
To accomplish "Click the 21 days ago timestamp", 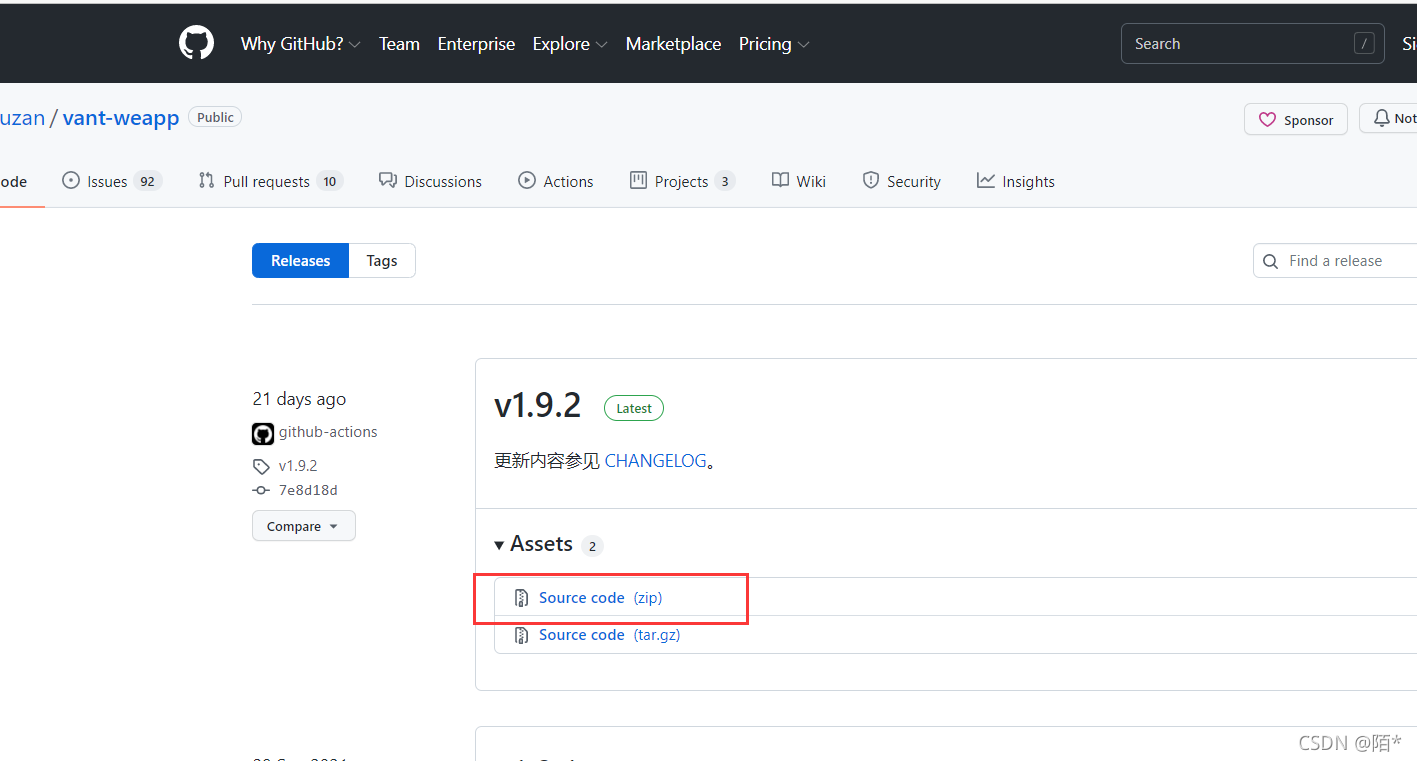I will (299, 399).
